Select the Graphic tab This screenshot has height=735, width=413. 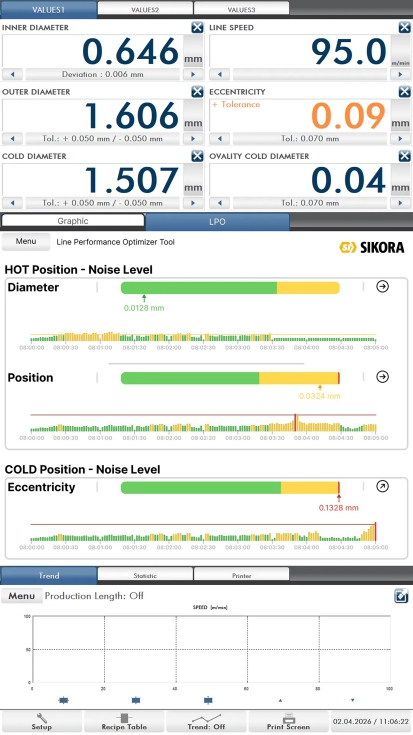point(73,221)
